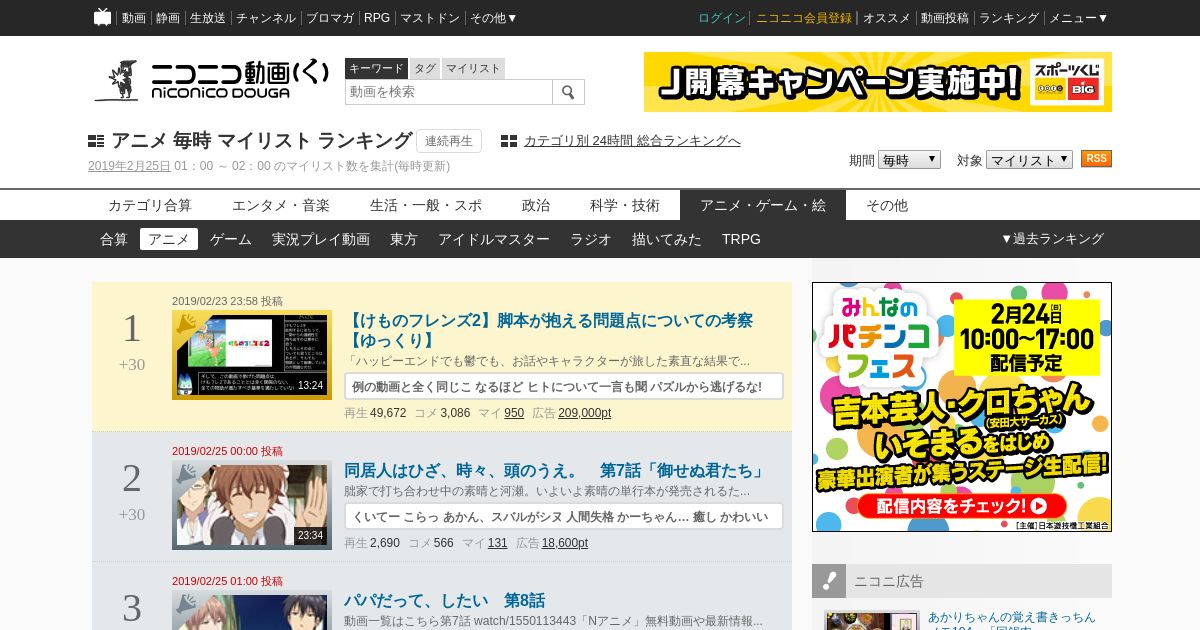Click the grid icon beside the ranking title

(x=96, y=141)
